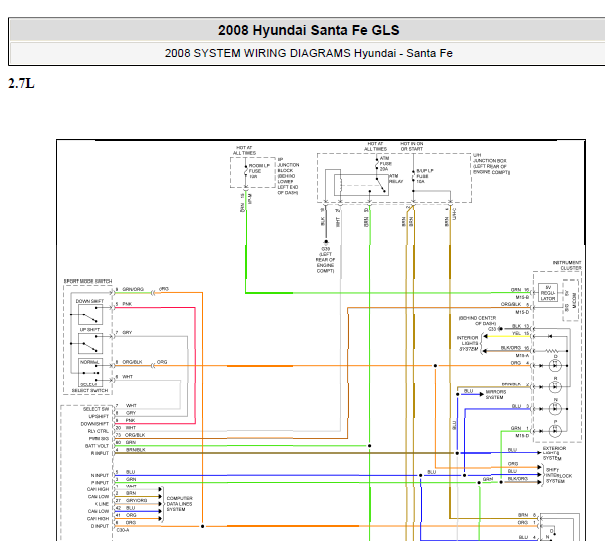
Task: Click the NORMAL select switch symbol
Action: tap(90, 373)
